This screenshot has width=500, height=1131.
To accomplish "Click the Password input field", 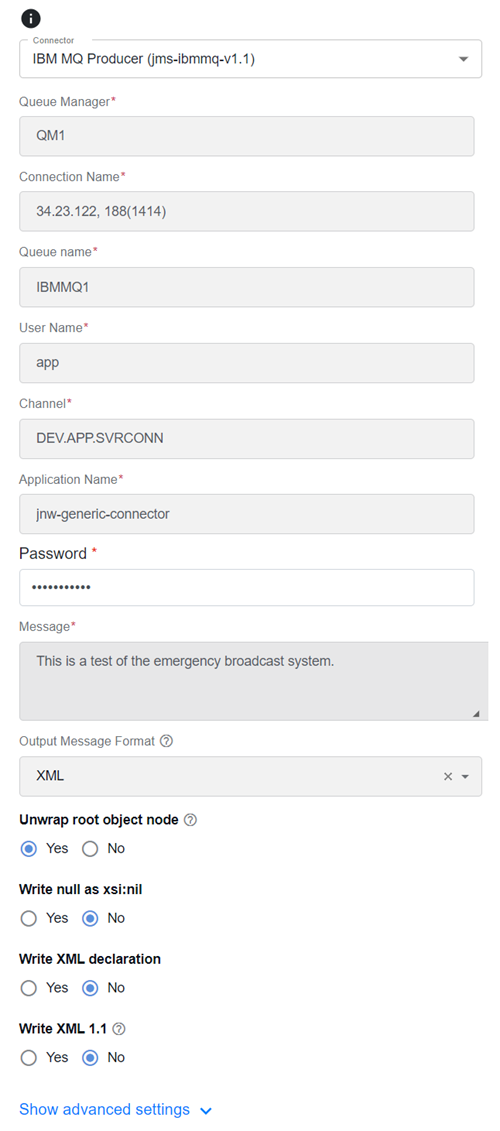I will pos(247,588).
